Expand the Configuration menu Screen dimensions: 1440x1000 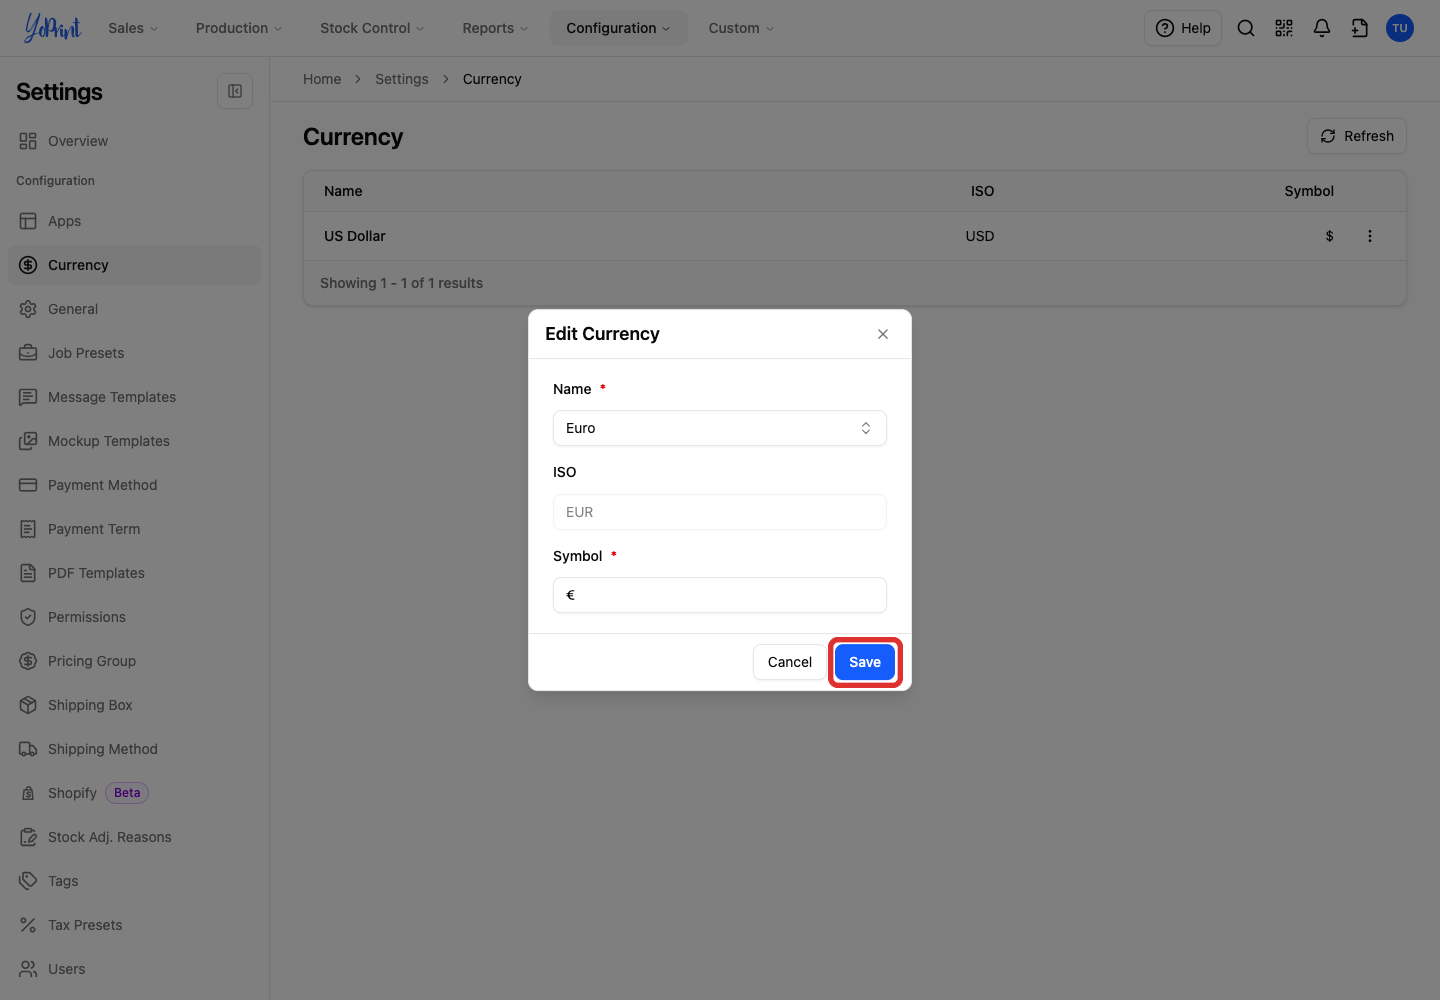tap(618, 28)
